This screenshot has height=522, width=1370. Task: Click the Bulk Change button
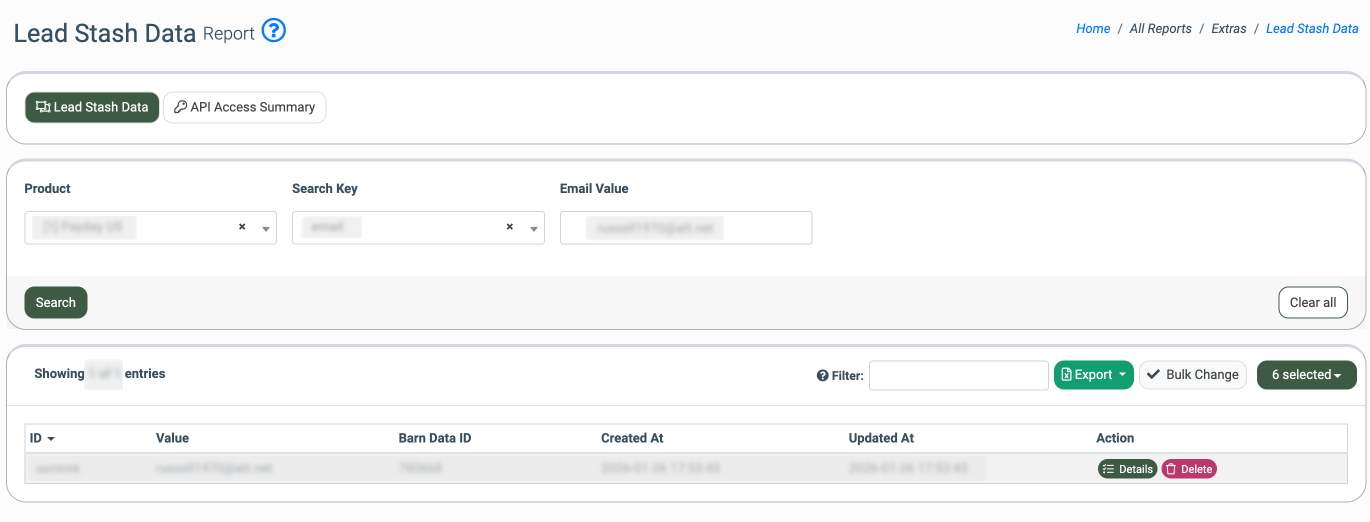(1192, 375)
